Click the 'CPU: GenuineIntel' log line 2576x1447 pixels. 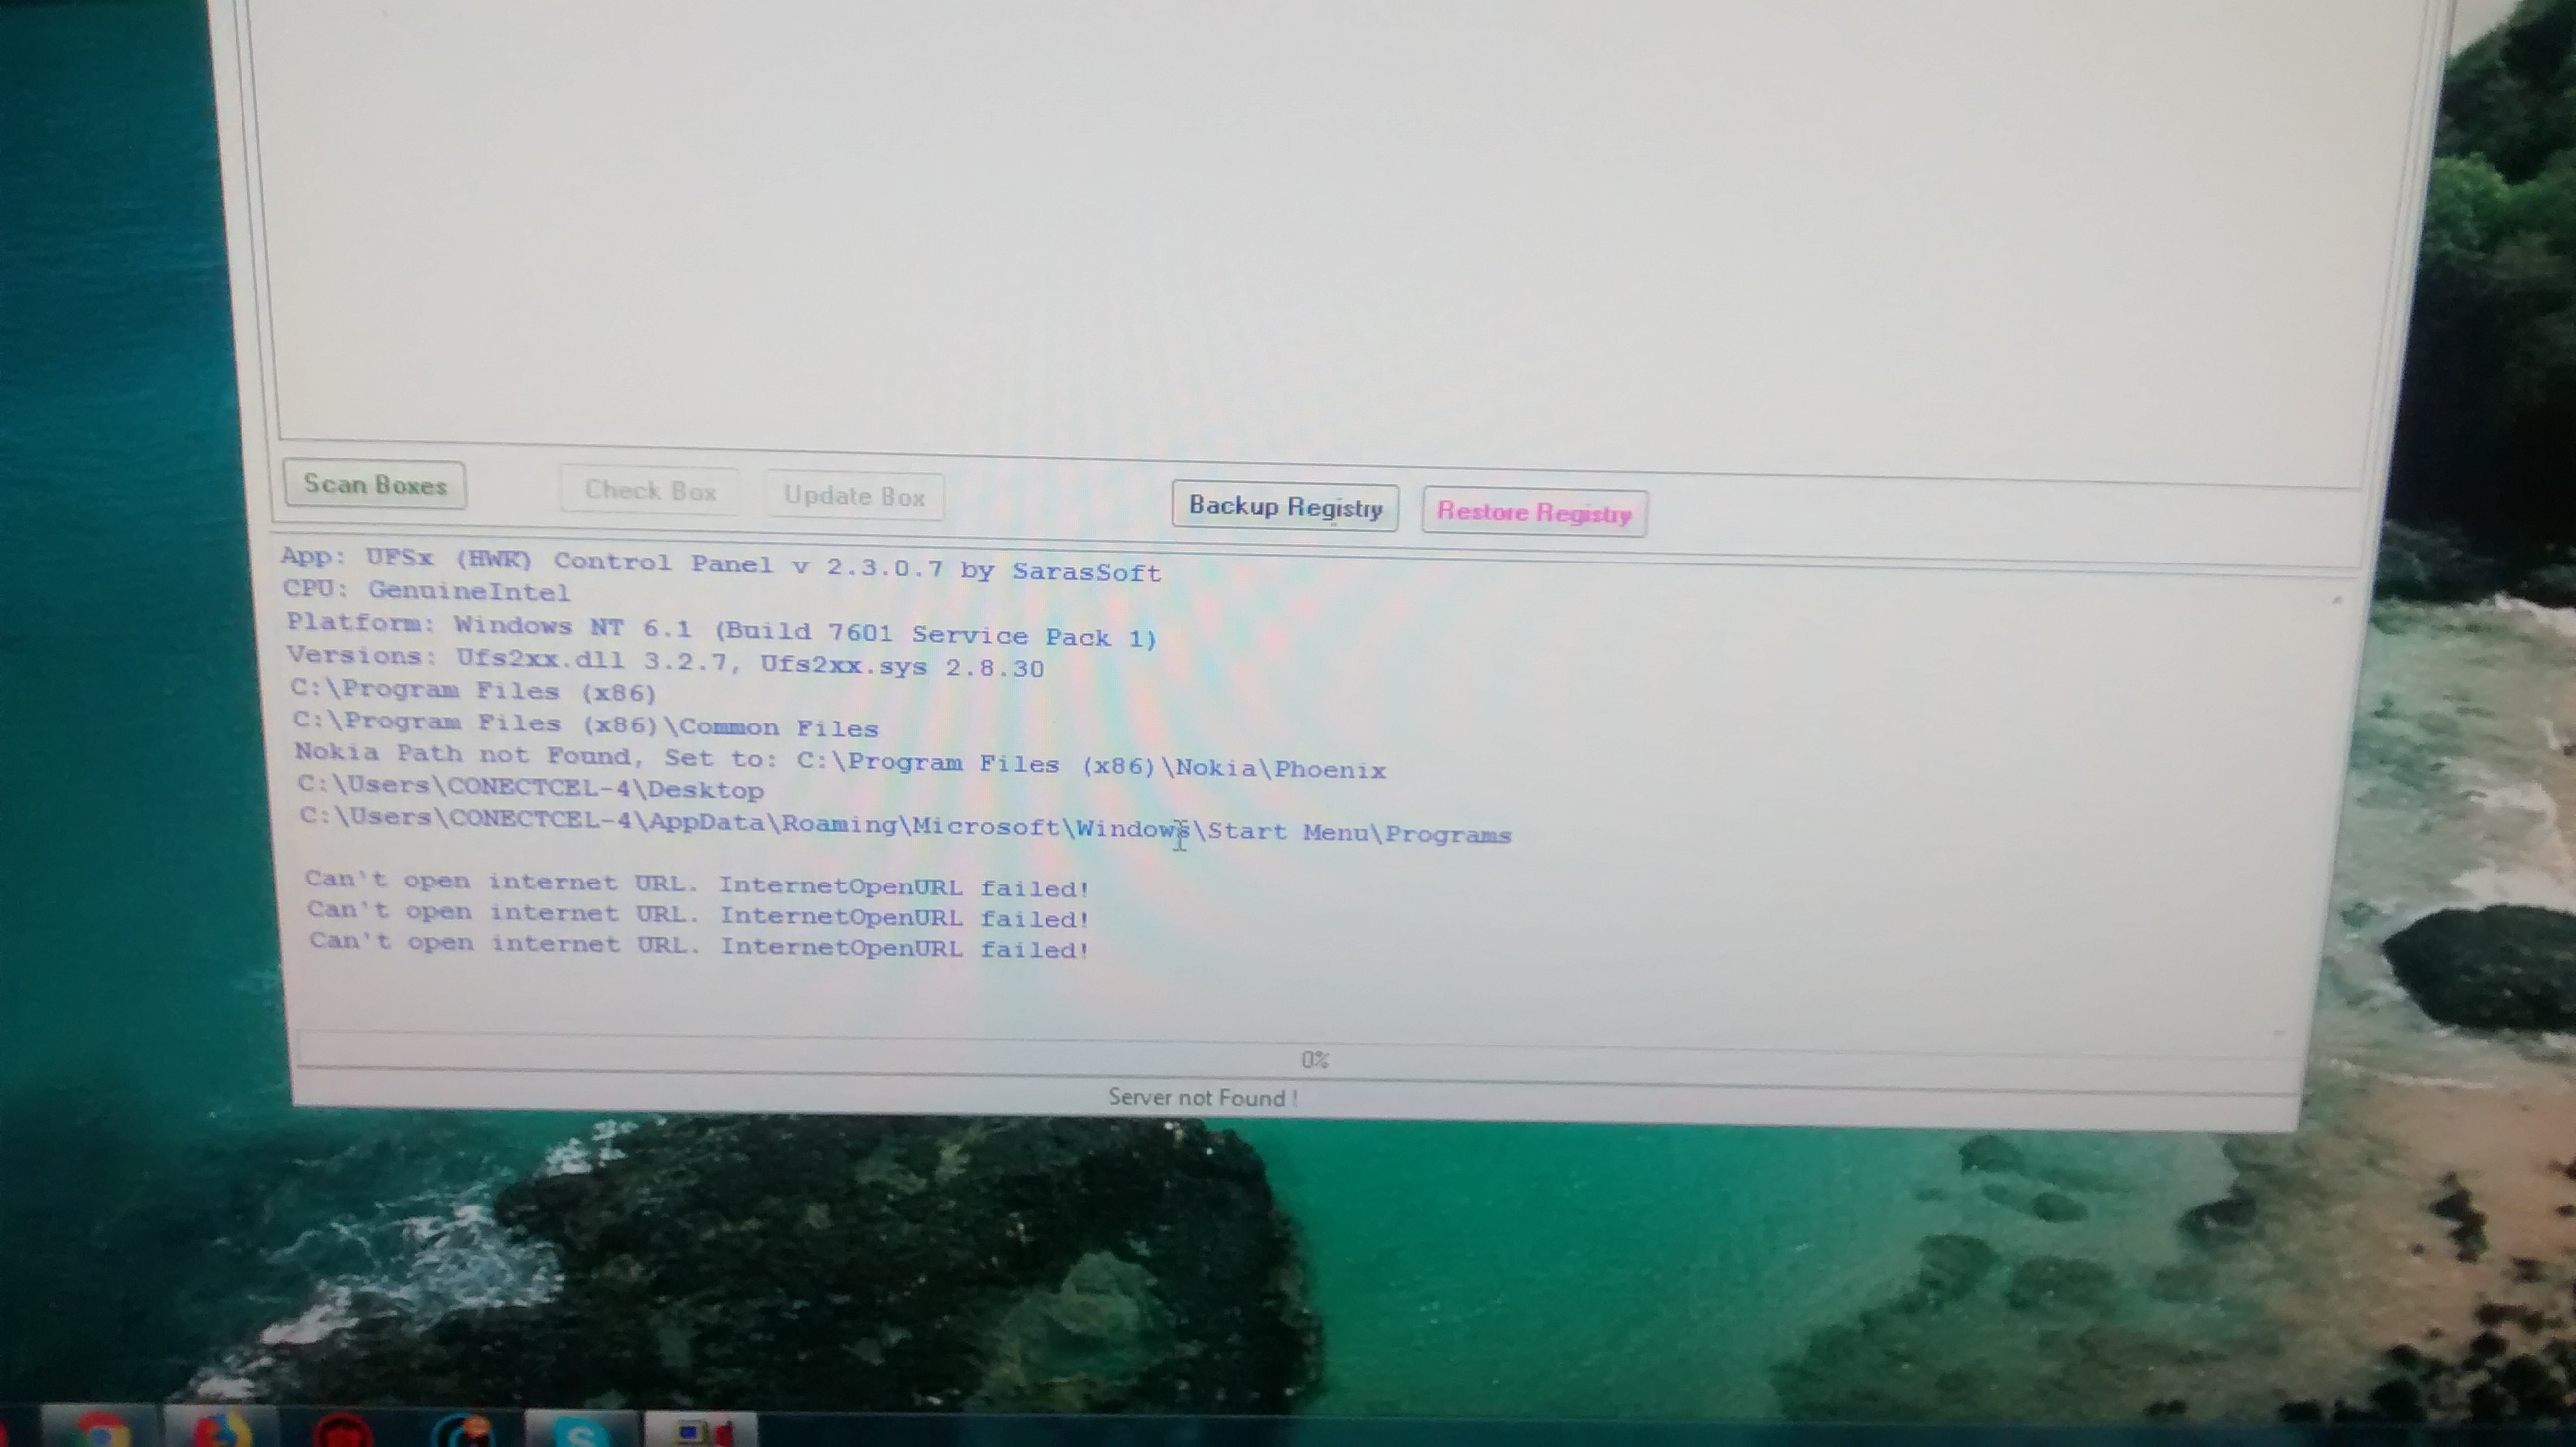click(x=427, y=590)
